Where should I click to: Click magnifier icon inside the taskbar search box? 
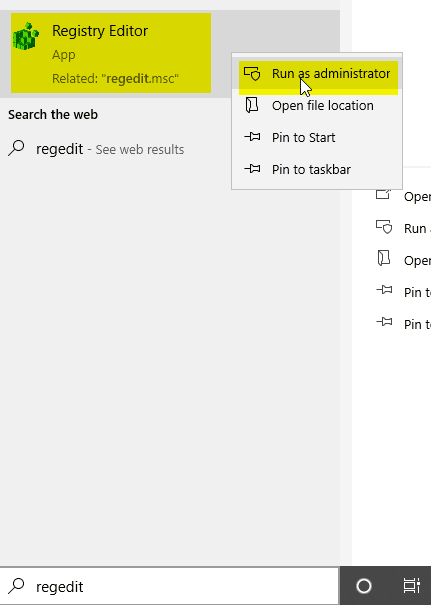click(16, 586)
